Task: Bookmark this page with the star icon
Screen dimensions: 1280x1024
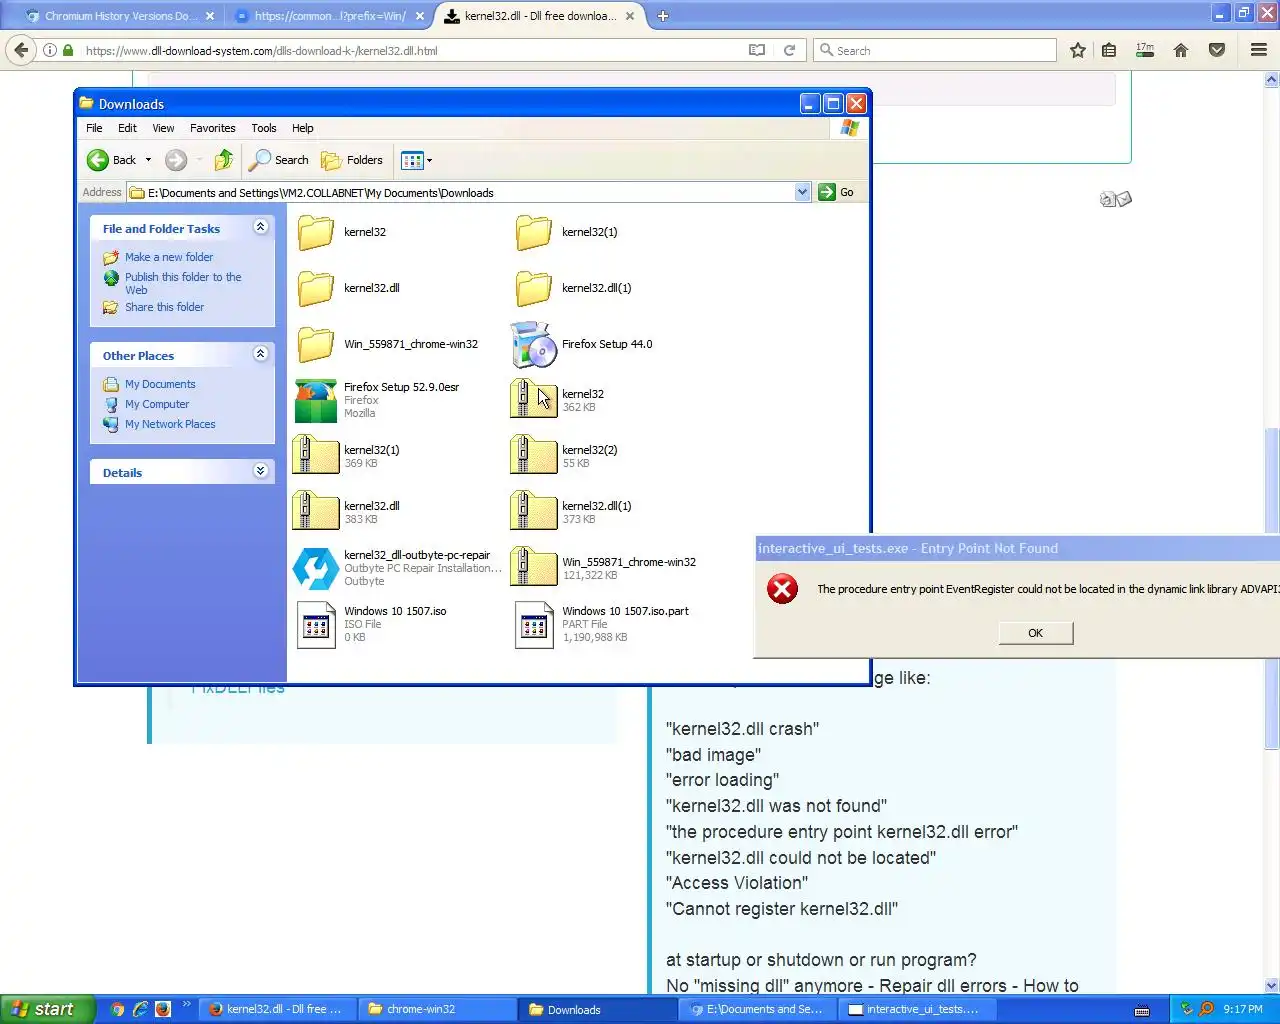Action: 1078,50
